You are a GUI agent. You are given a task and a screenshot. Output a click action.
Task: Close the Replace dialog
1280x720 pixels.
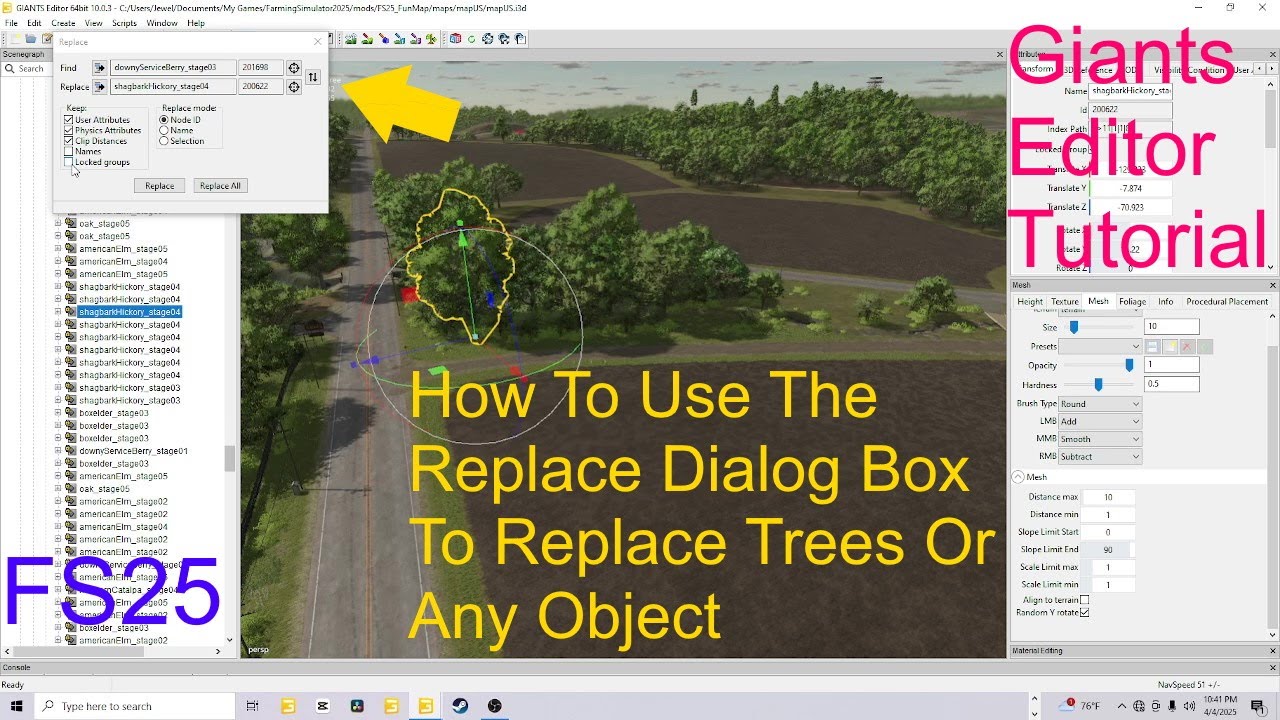coord(318,42)
